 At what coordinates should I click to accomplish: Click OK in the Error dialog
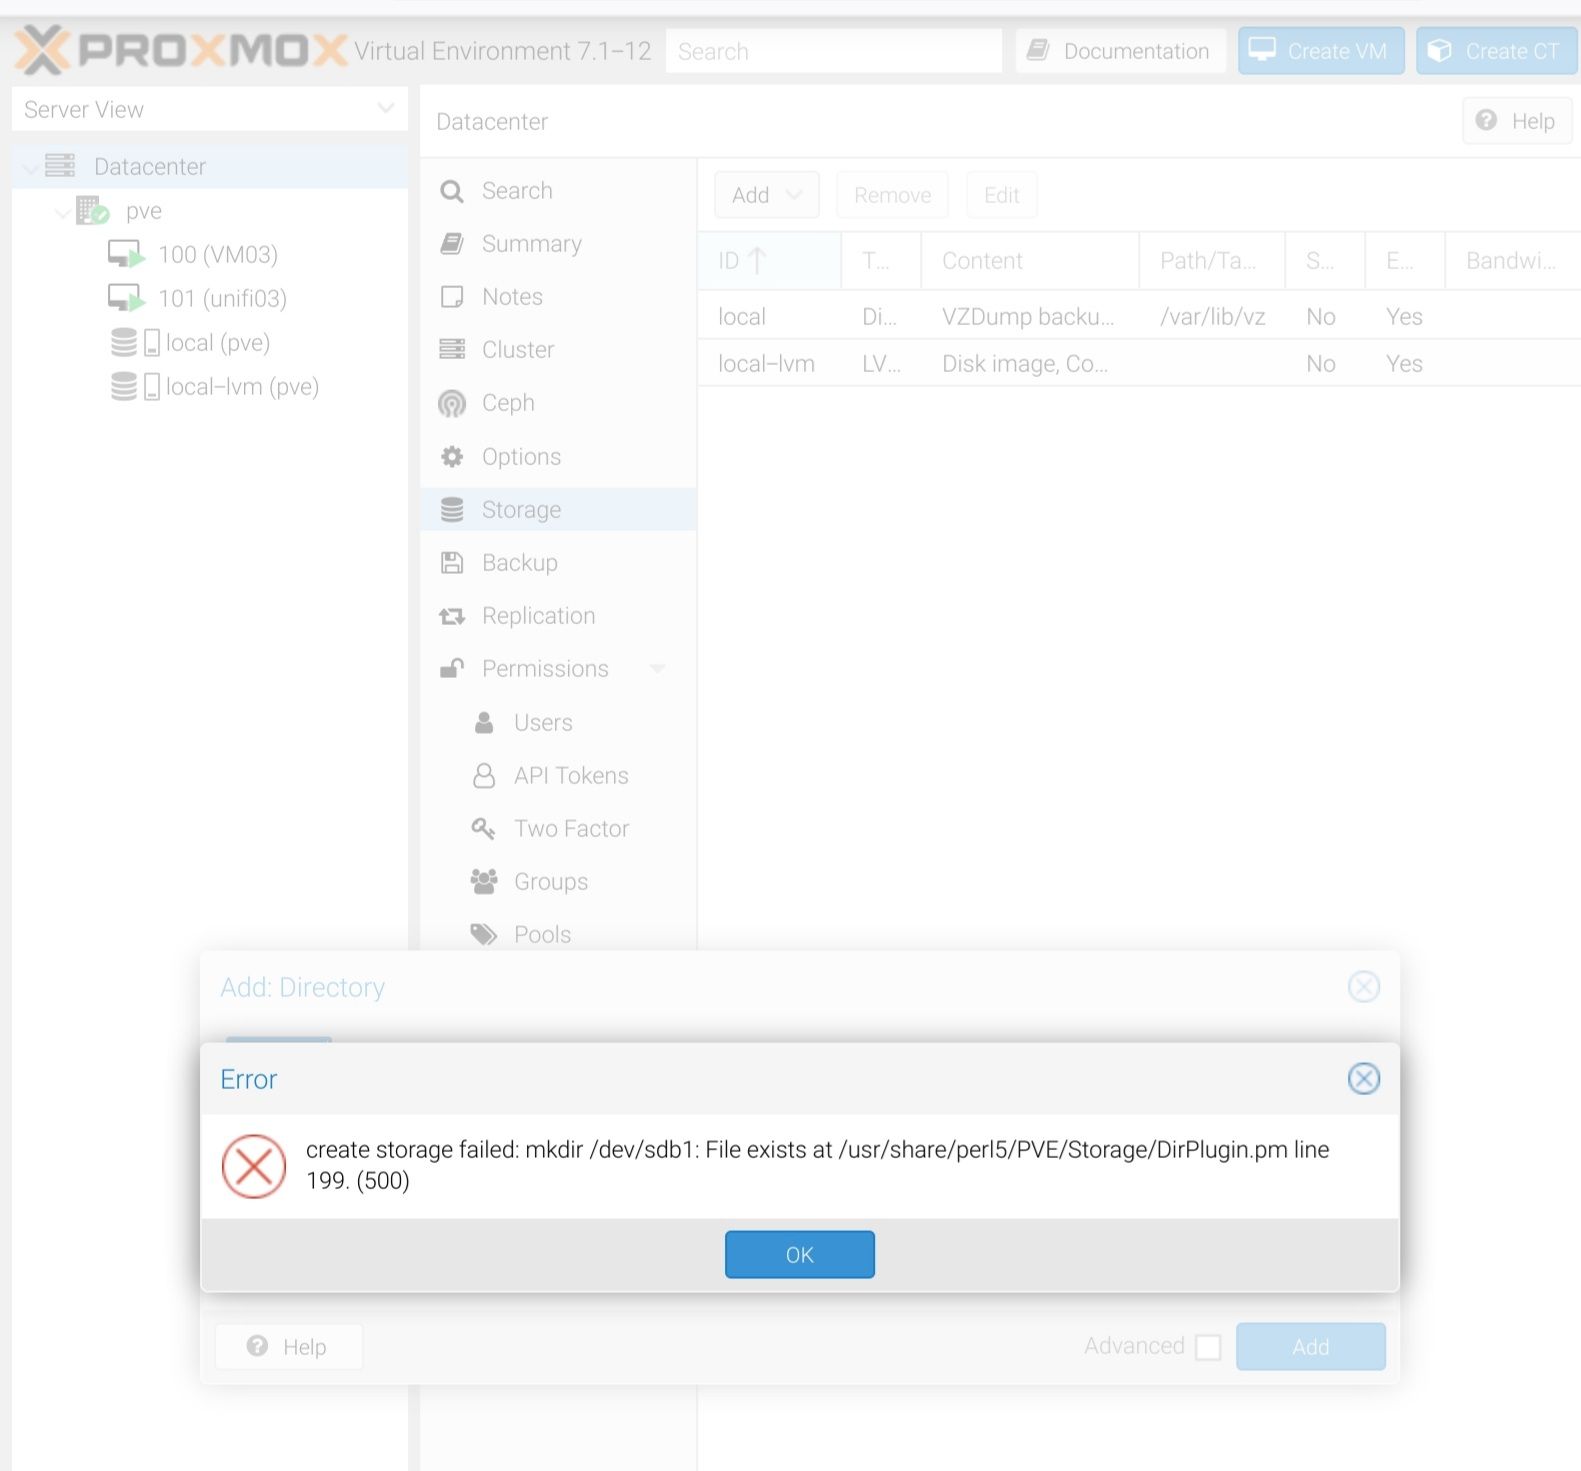coord(799,1254)
